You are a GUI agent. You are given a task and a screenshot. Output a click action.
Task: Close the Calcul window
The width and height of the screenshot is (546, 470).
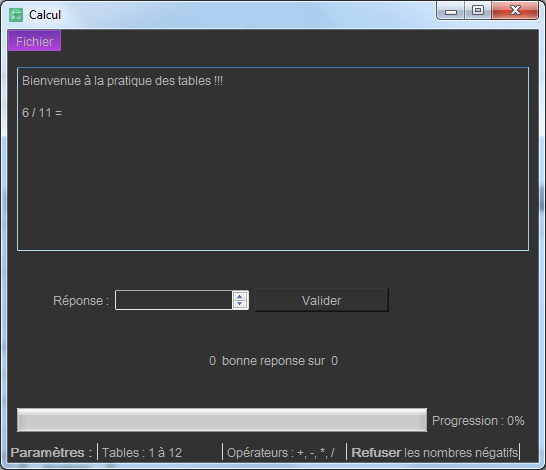515,11
